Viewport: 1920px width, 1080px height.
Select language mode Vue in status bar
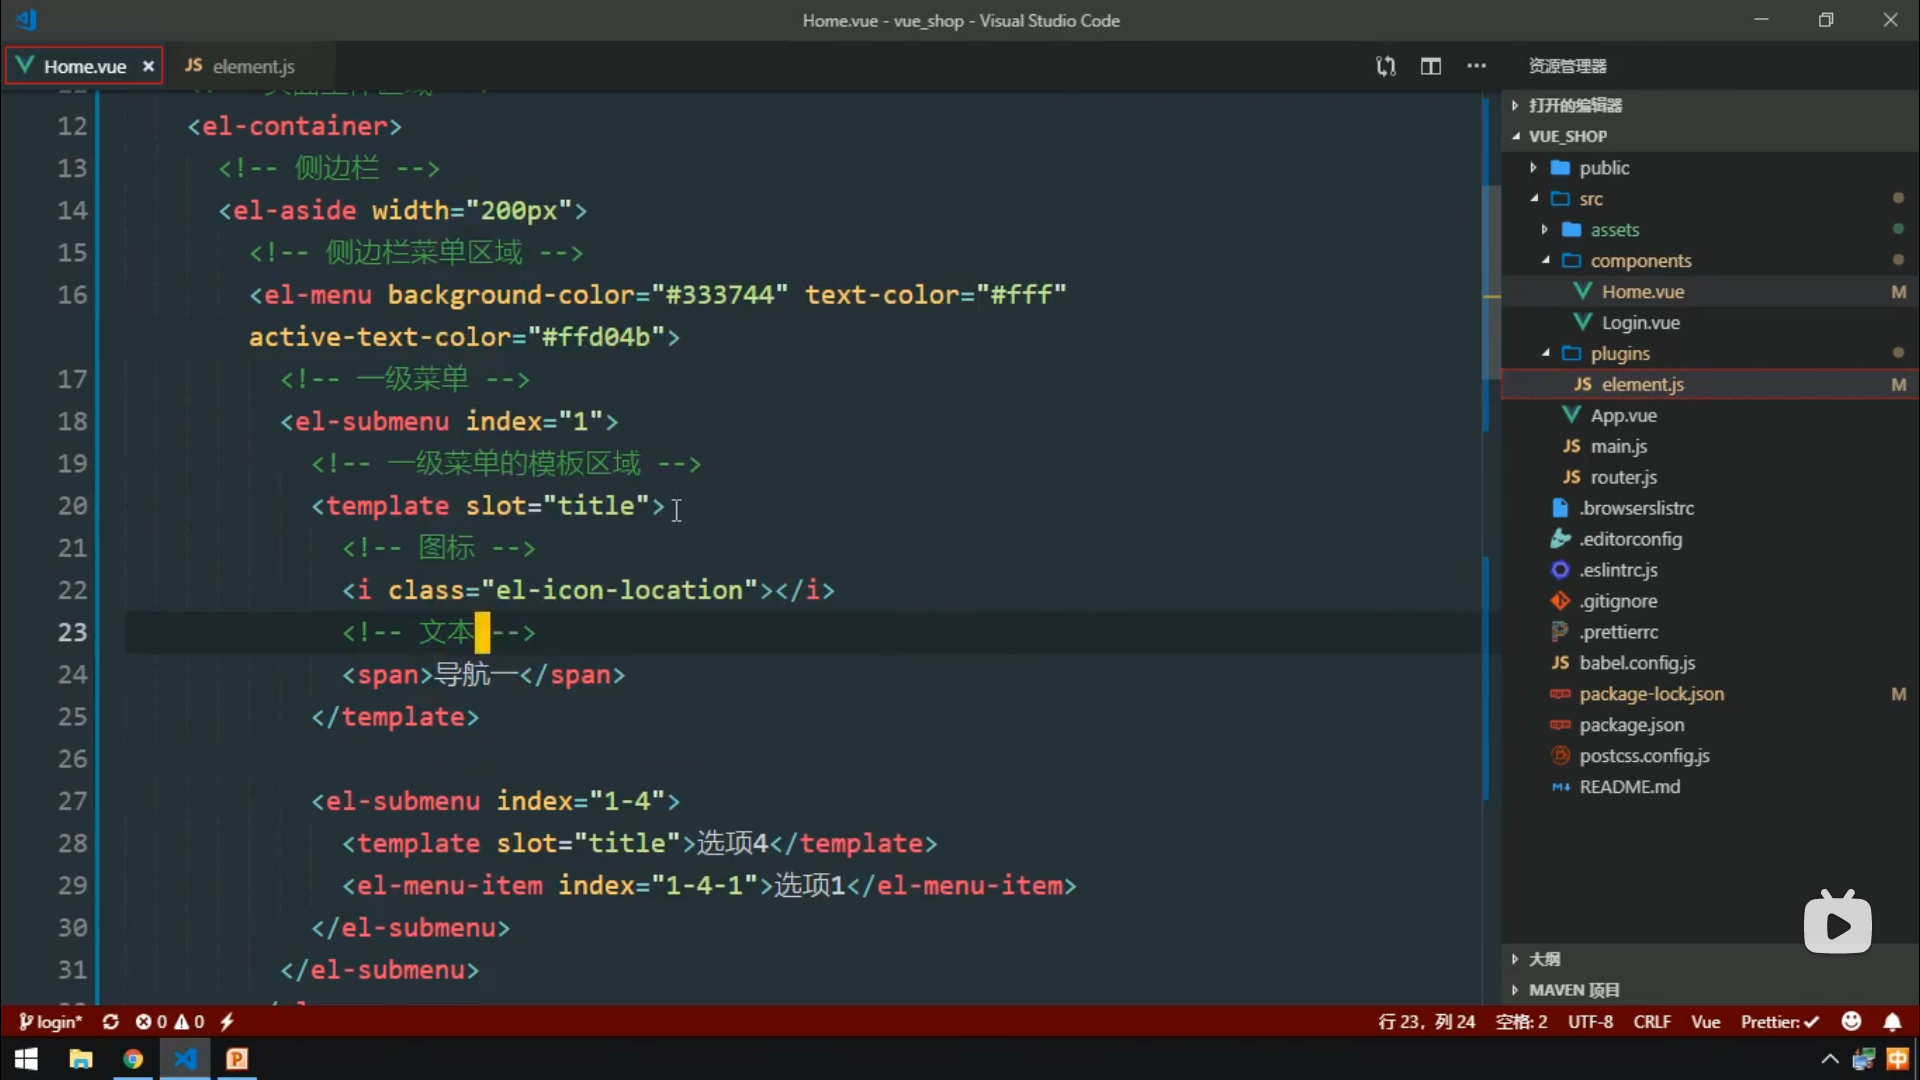(1705, 1022)
